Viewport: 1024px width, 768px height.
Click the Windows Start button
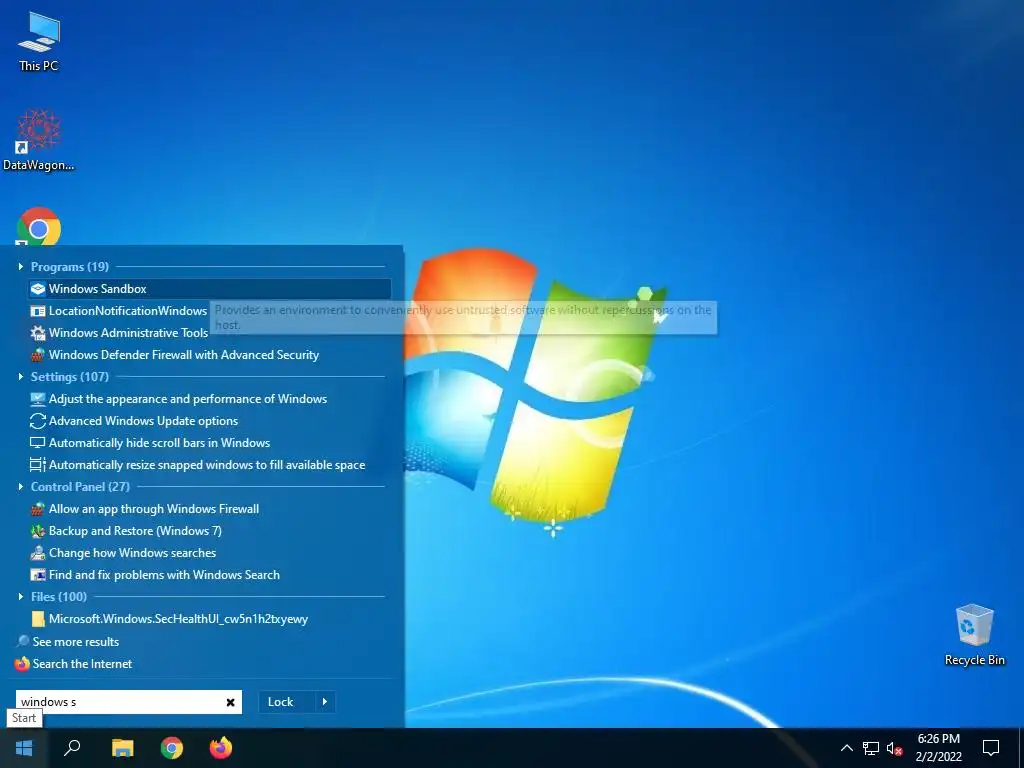point(24,748)
